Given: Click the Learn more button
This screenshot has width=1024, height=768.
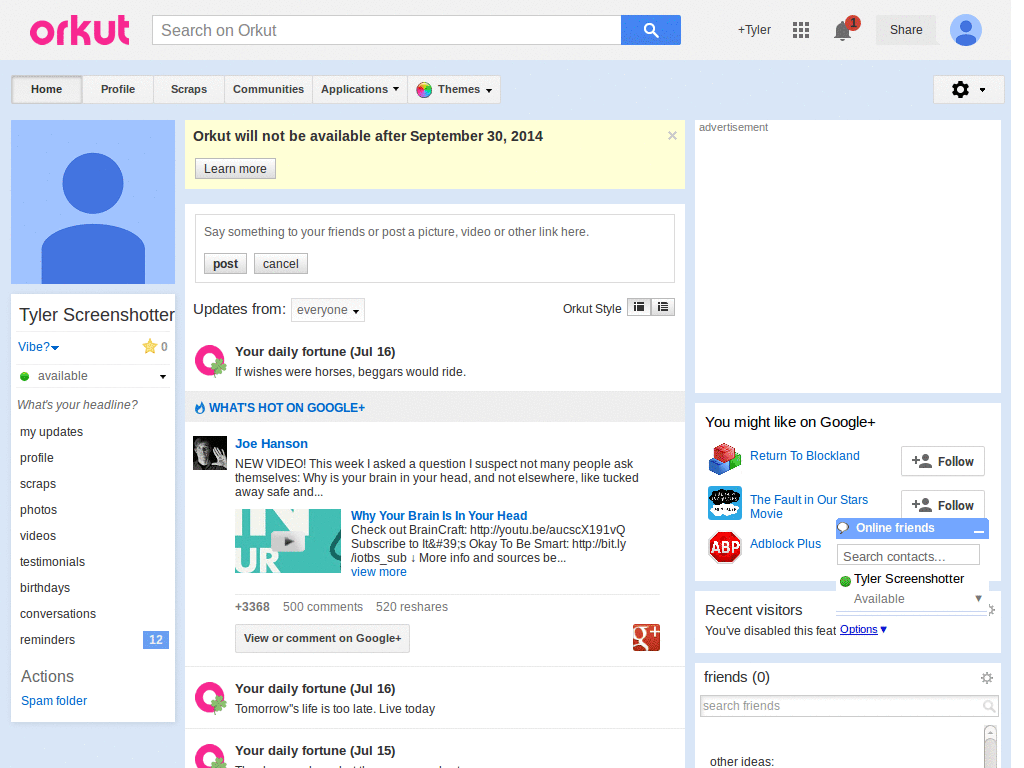Looking at the screenshot, I should (235, 168).
